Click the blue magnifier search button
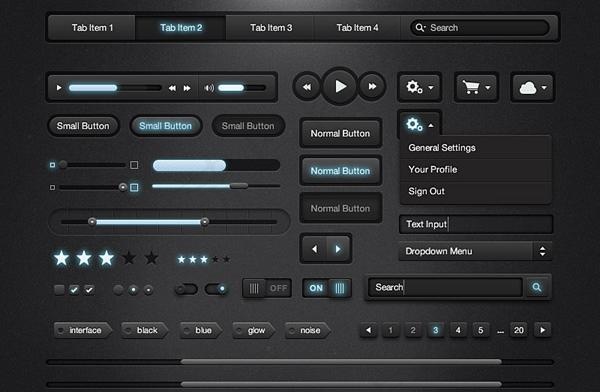This screenshot has height=392, width=600. pos(537,287)
